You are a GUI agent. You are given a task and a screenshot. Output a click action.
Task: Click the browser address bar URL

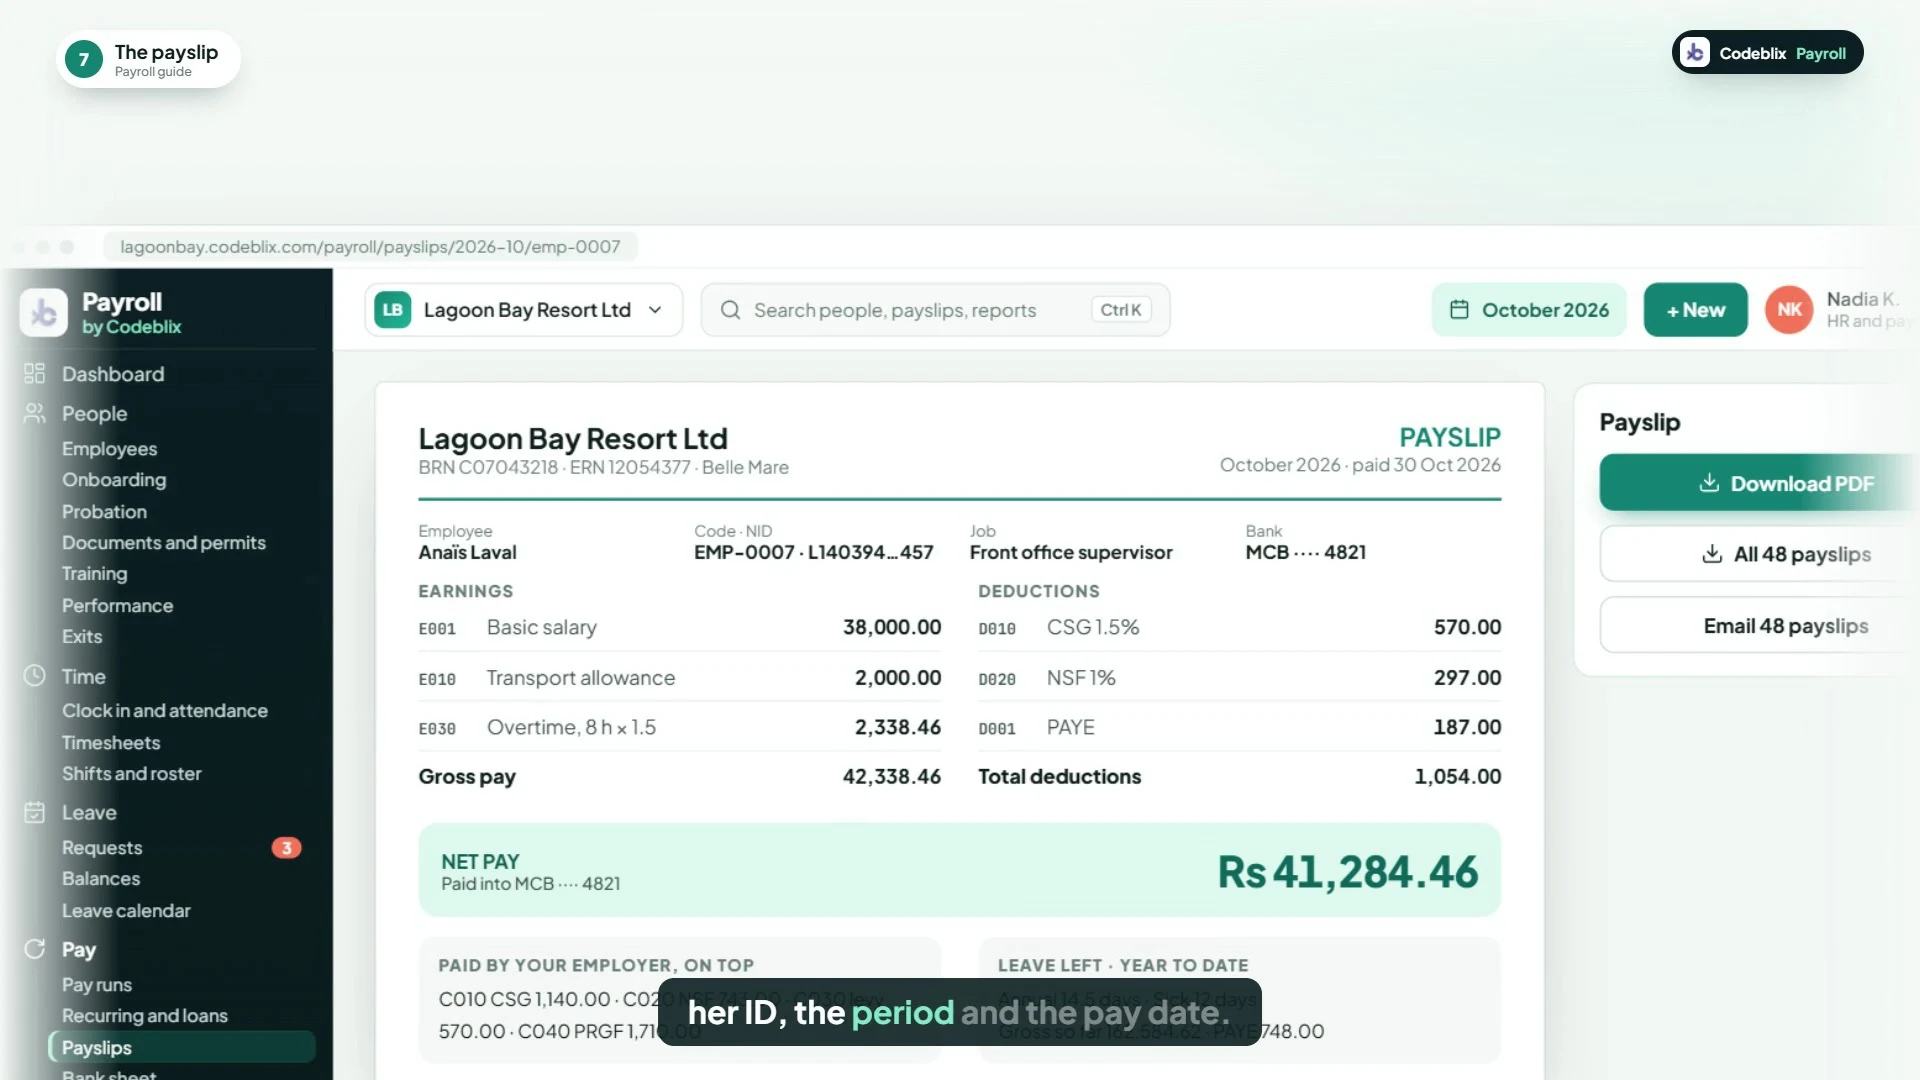370,247
